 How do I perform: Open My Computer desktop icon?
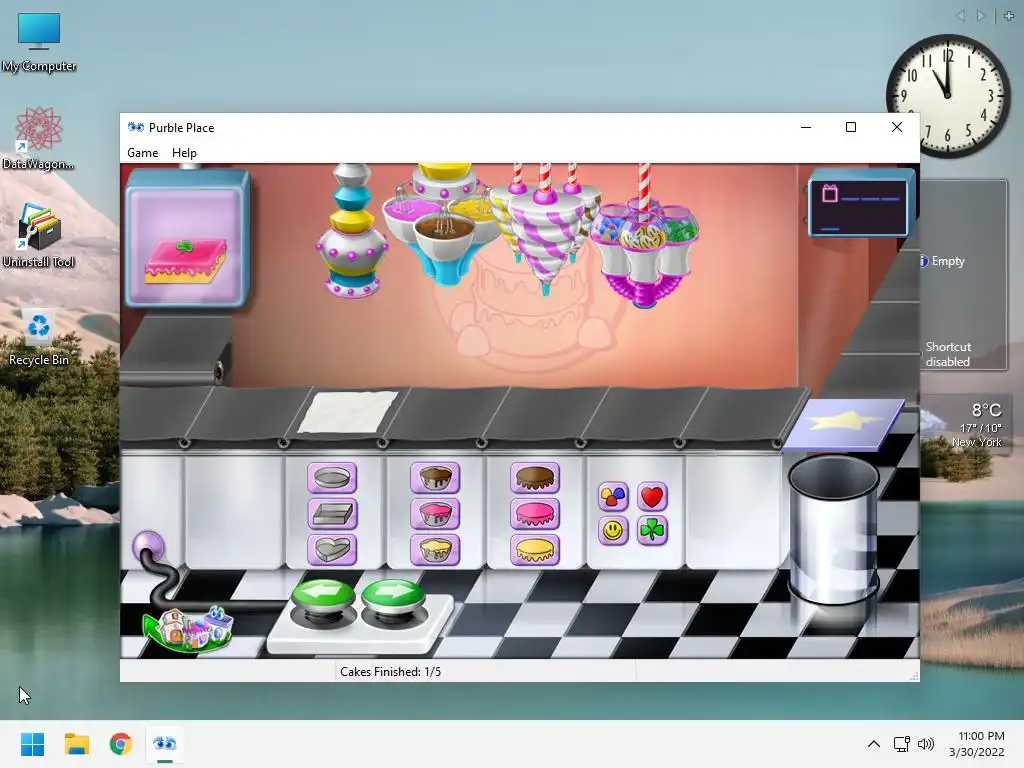click(39, 43)
